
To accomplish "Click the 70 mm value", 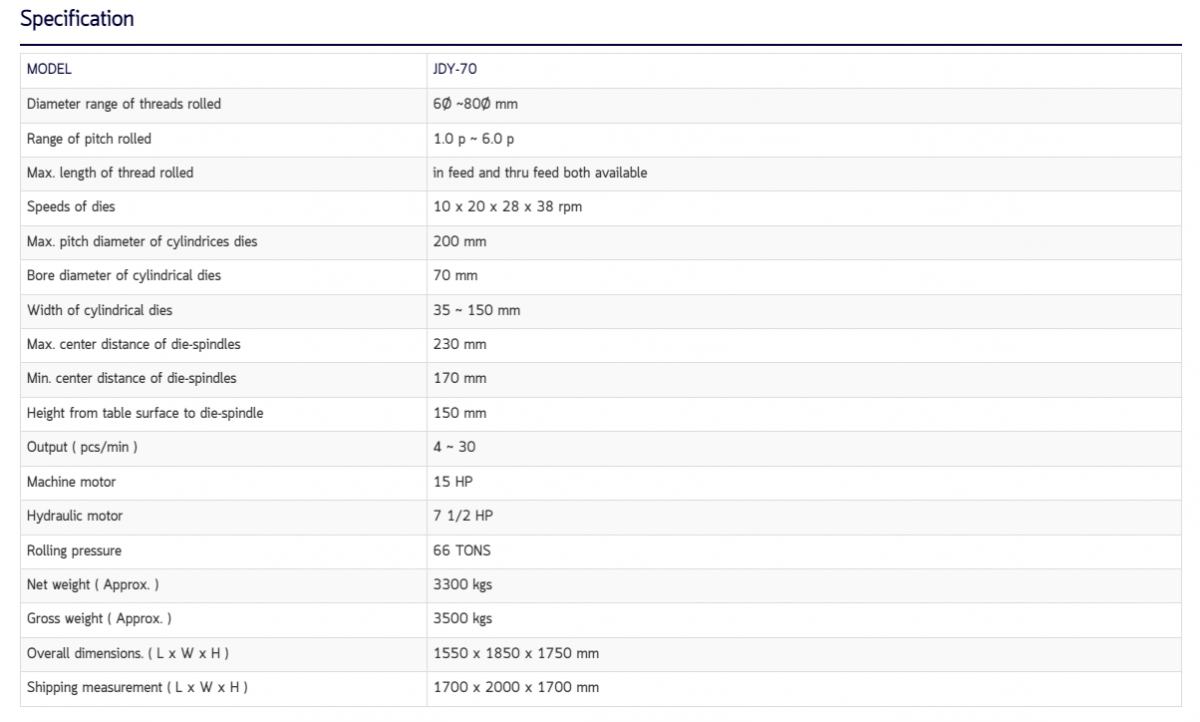I will click(x=455, y=276).
